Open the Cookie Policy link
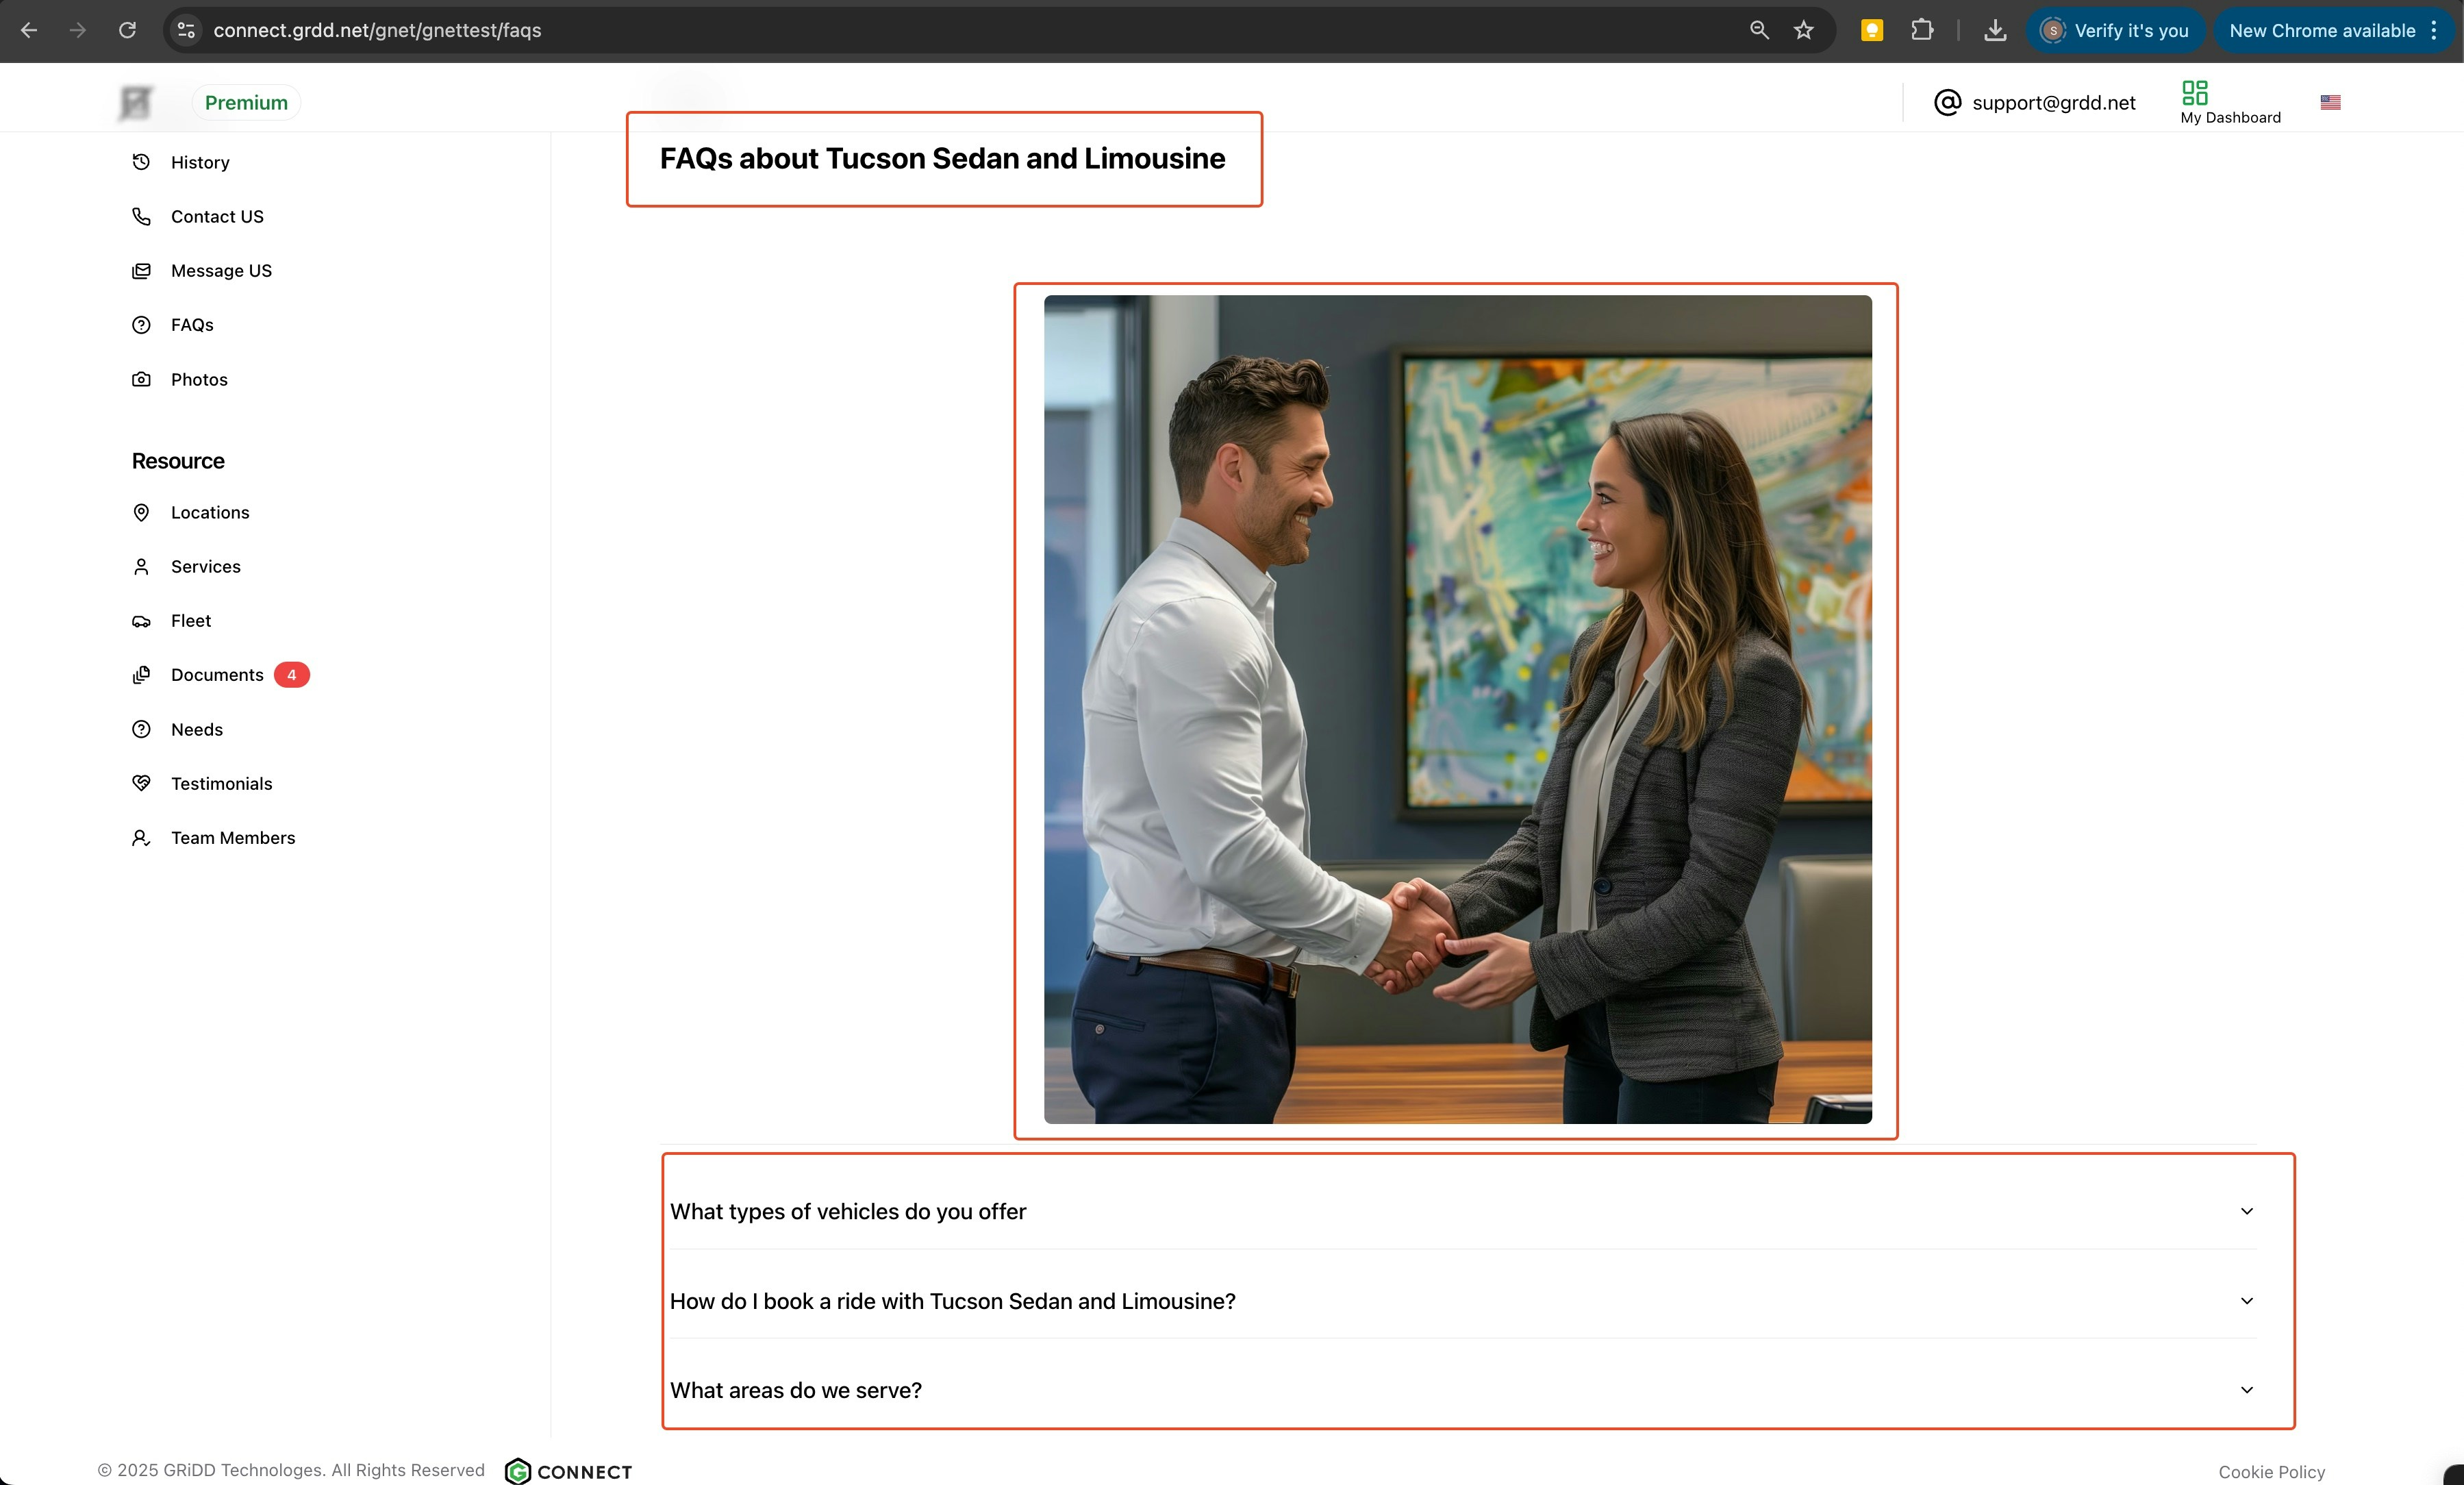This screenshot has width=2464, height=1485. (x=2271, y=1471)
